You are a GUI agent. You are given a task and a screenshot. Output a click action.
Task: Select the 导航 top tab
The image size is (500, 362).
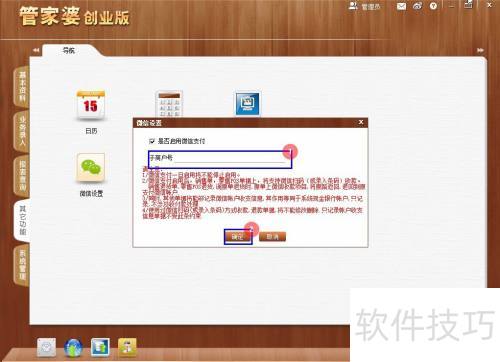[69, 51]
